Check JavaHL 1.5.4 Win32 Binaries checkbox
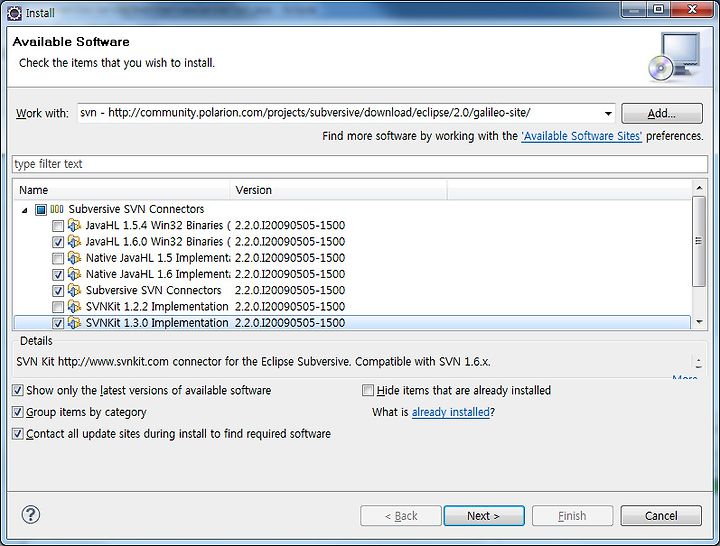This screenshot has height=546, width=720. (x=58, y=226)
